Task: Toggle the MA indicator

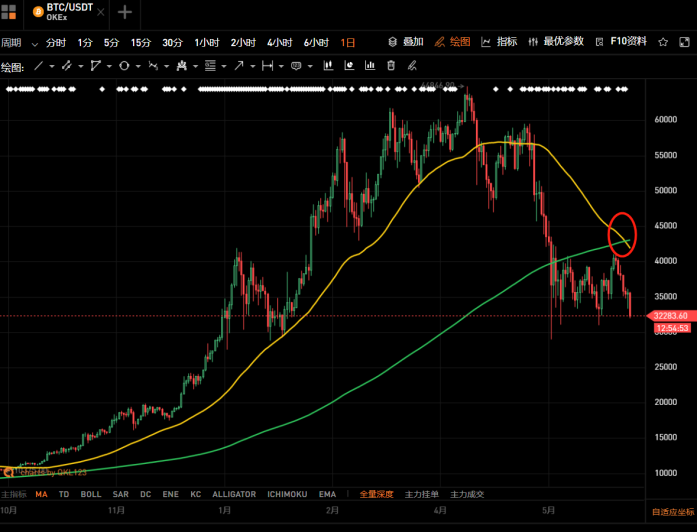Action: pyautogui.click(x=41, y=495)
